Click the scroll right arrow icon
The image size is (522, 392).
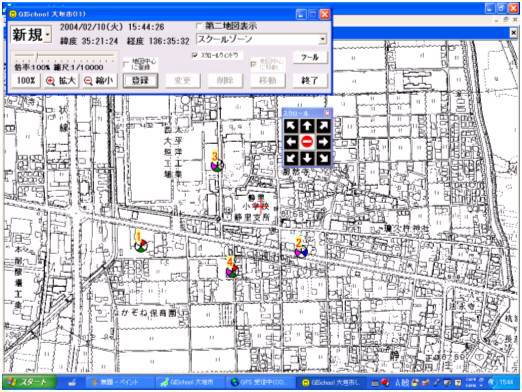pos(323,142)
